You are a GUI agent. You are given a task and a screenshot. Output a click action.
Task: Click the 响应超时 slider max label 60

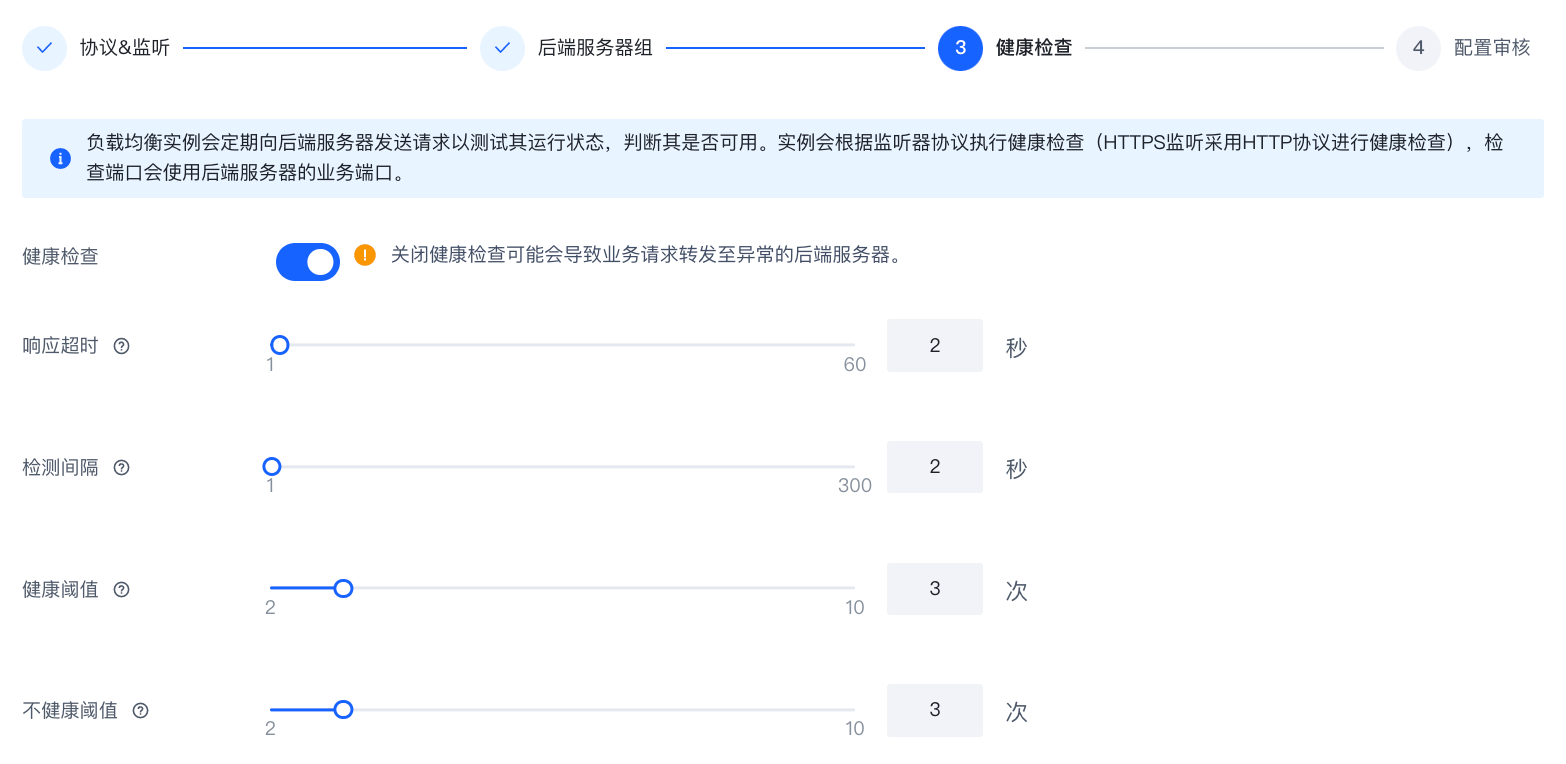855,365
